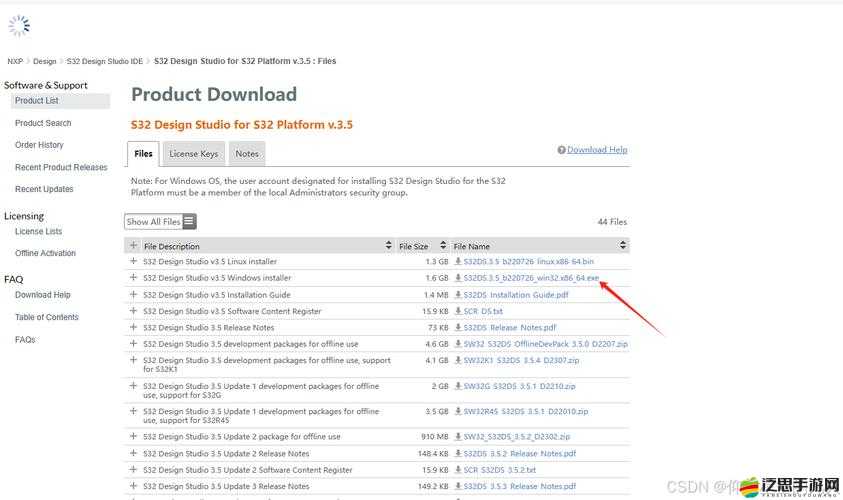Expand the S32 Design Studio v3.5 Linux installer row
Image resolution: width=843 pixels, height=500 pixels.
[x=133, y=261]
